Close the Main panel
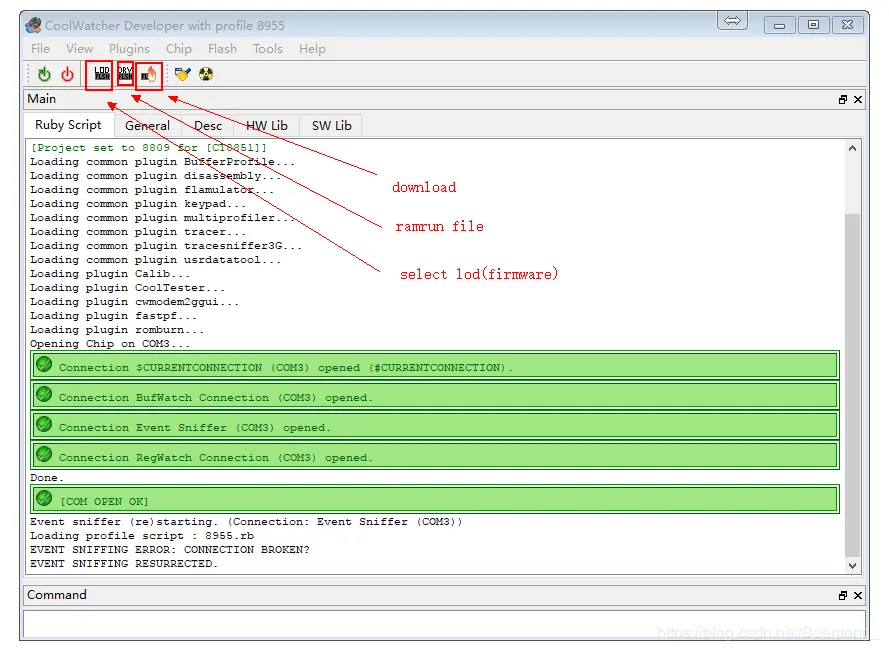Viewport: 889px width, 651px height. pyautogui.click(x=858, y=100)
